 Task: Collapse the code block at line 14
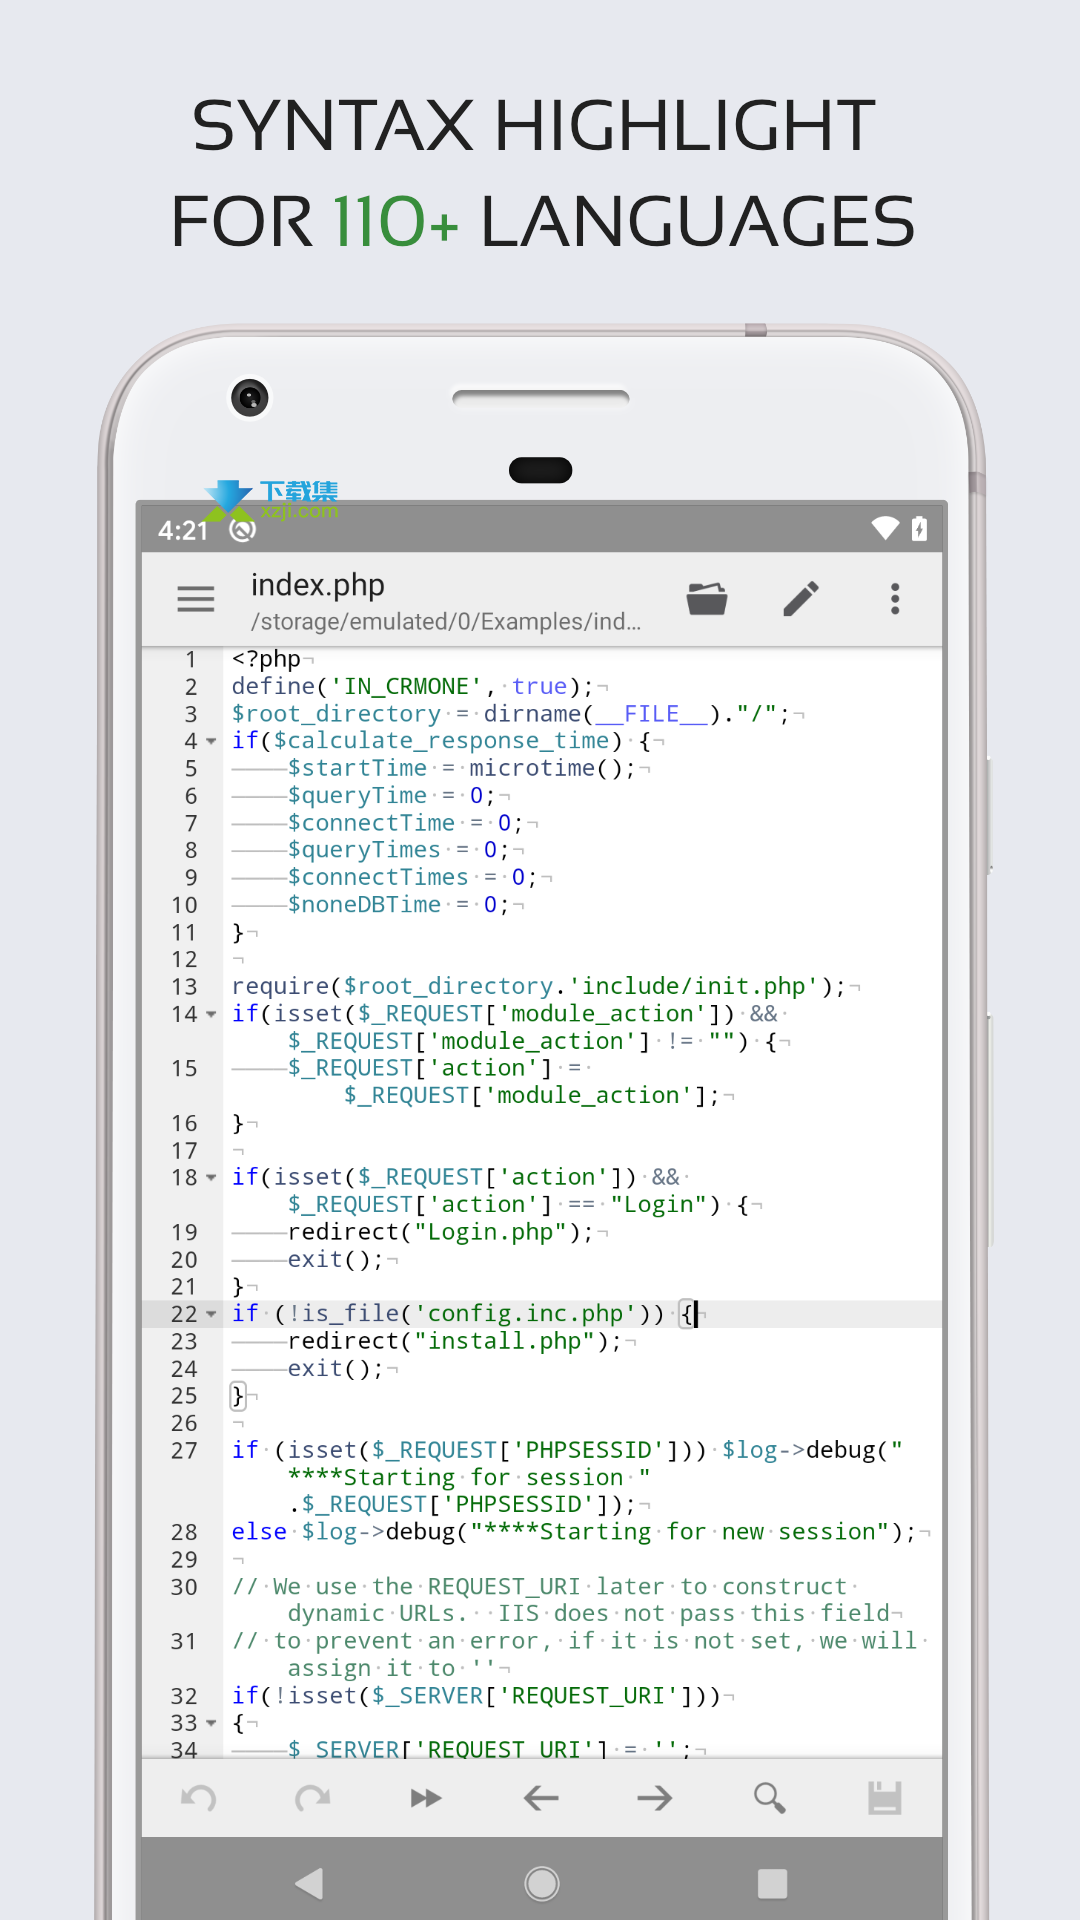(x=211, y=1014)
